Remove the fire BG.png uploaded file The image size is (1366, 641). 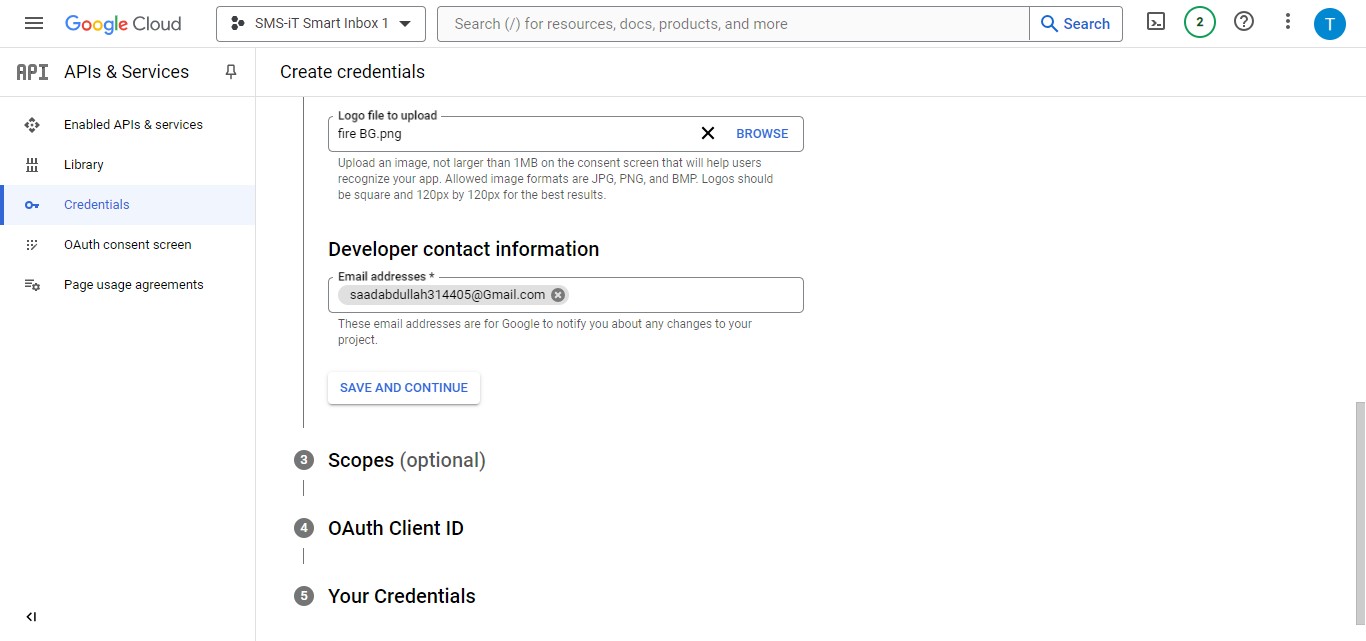coord(708,132)
